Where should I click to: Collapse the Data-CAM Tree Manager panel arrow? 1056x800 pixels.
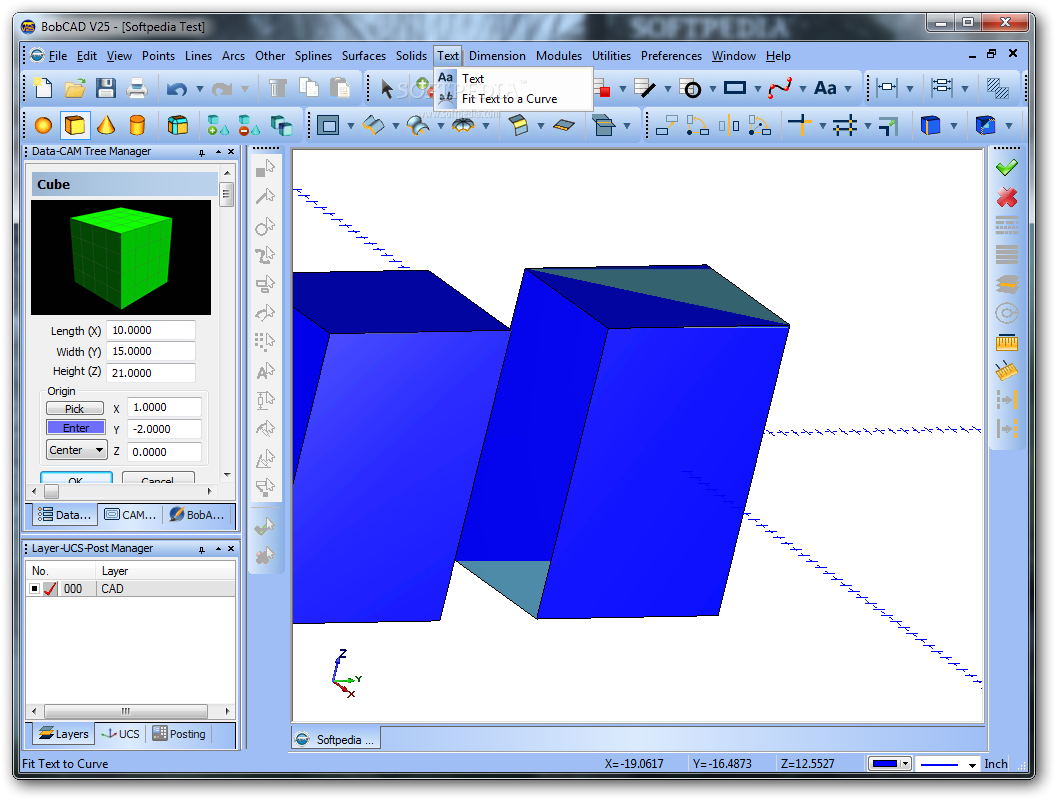point(218,152)
